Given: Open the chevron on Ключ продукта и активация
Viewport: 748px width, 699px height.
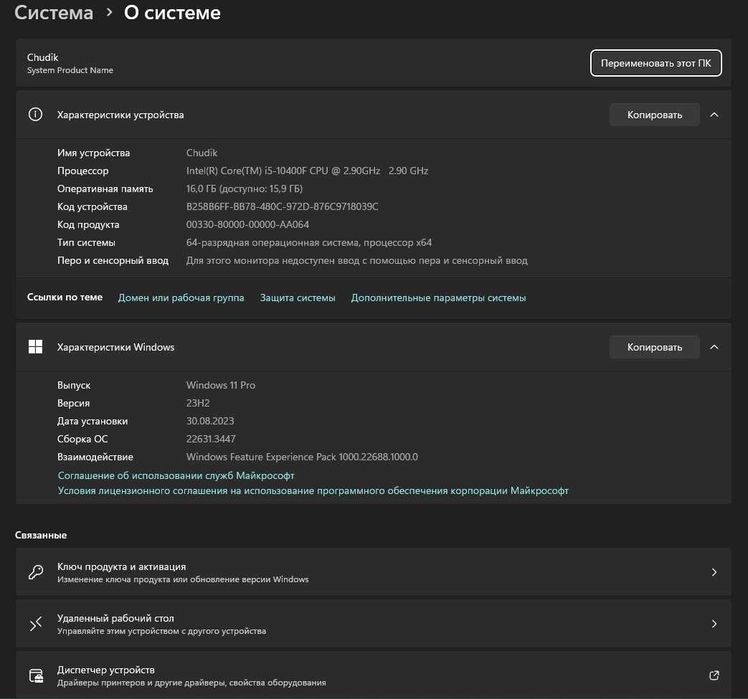Looking at the screenshot, I should tap(714, 572).
